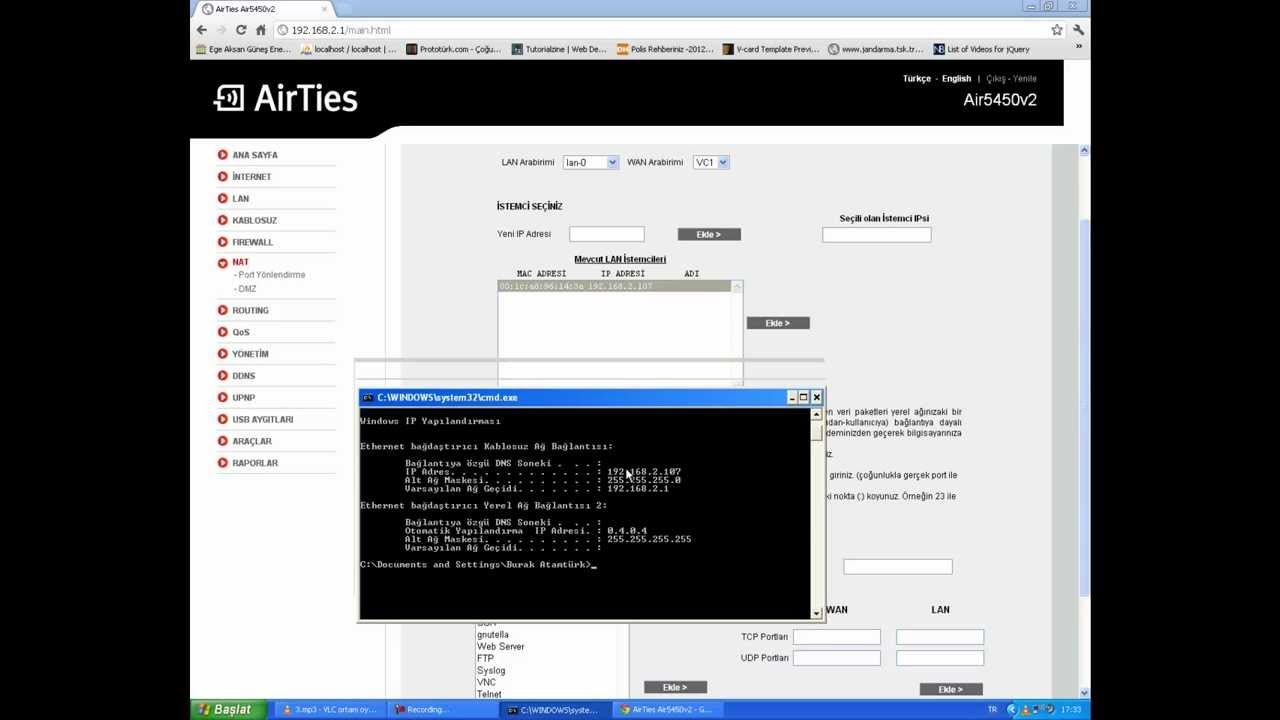The height and width of the screenshot is (720, 1280).
Task: Select LAN client row 192.168.2.107
Action: [615, 287]
